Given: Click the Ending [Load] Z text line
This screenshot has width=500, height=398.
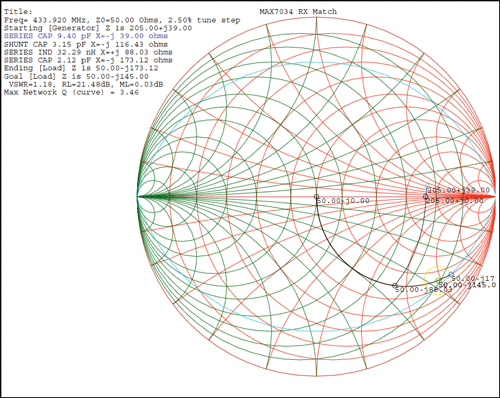Looking at the screenshot, I should click(x=81, y=68).
